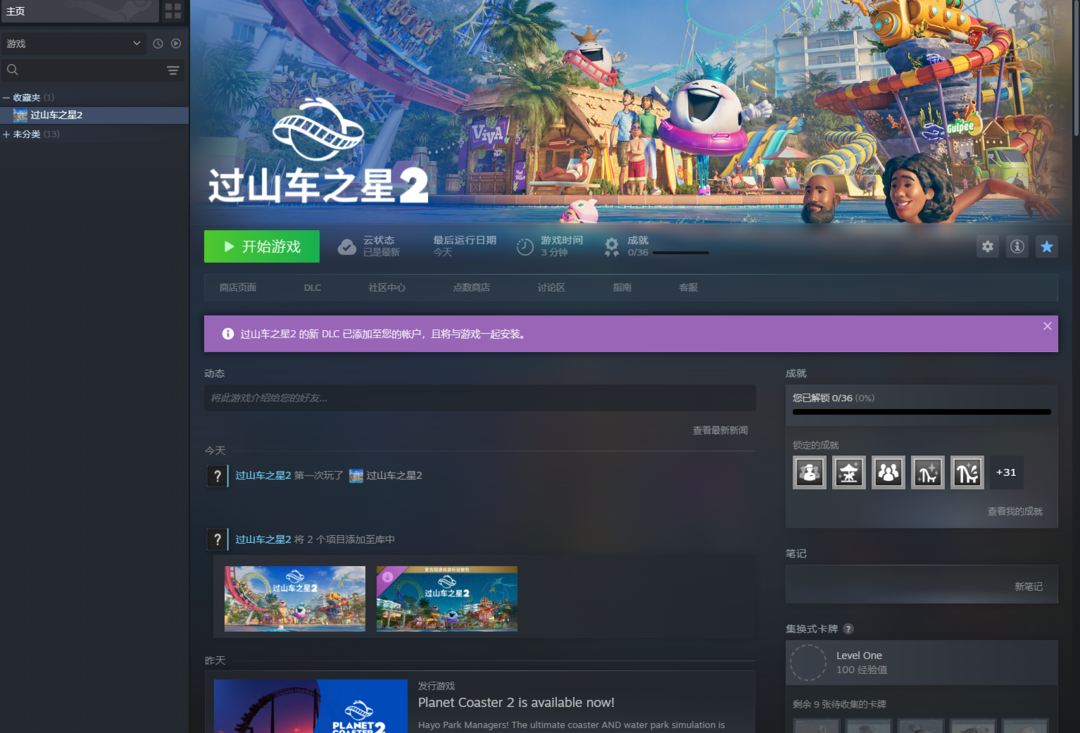Open 查看最新新闻 link

(x=720, y=431)
